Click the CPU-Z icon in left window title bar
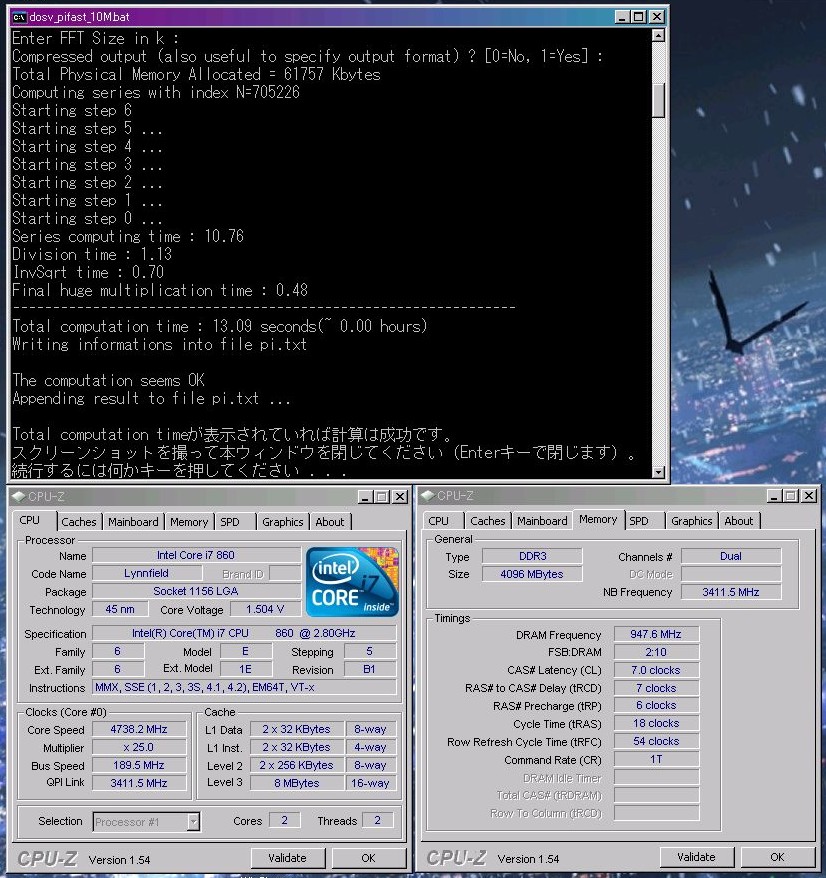 pyautogui.click(x=18, y=496)
